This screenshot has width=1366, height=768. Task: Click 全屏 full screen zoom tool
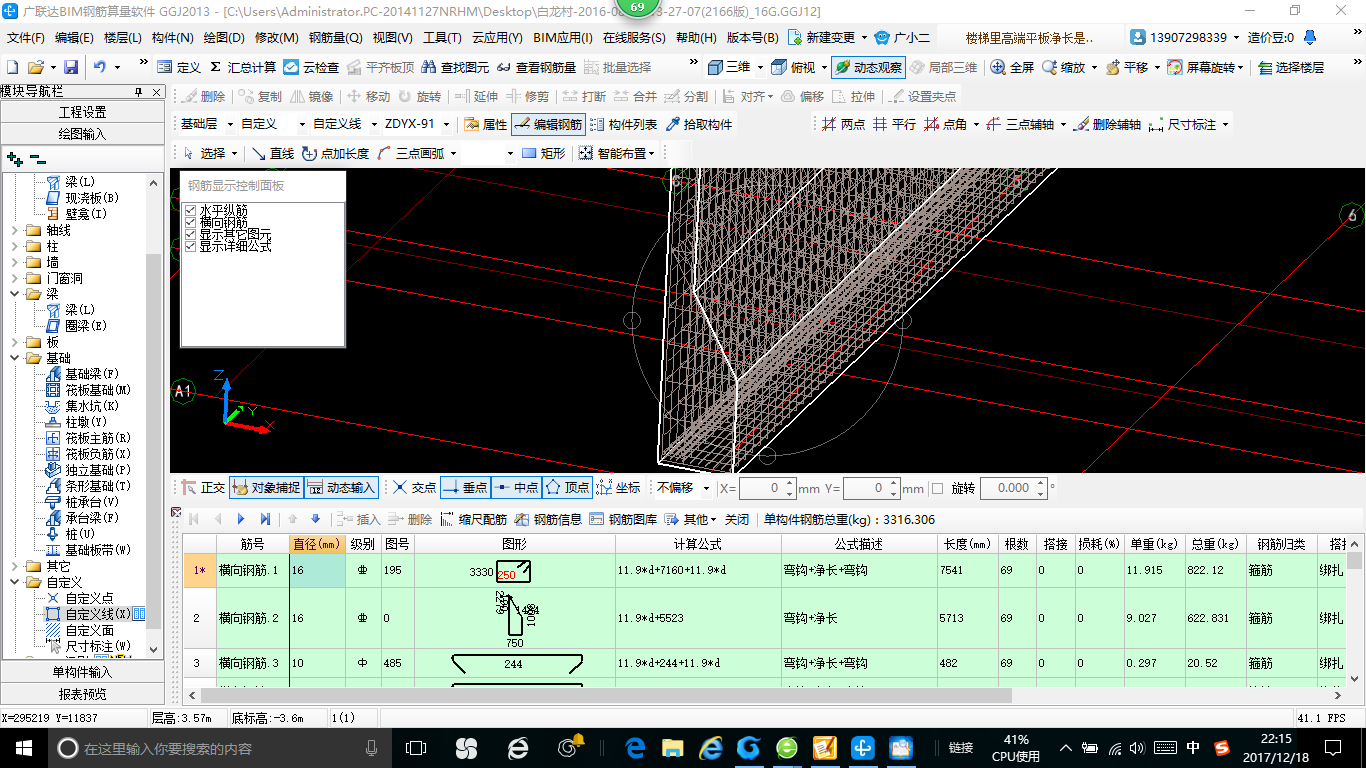point(1012,67)
